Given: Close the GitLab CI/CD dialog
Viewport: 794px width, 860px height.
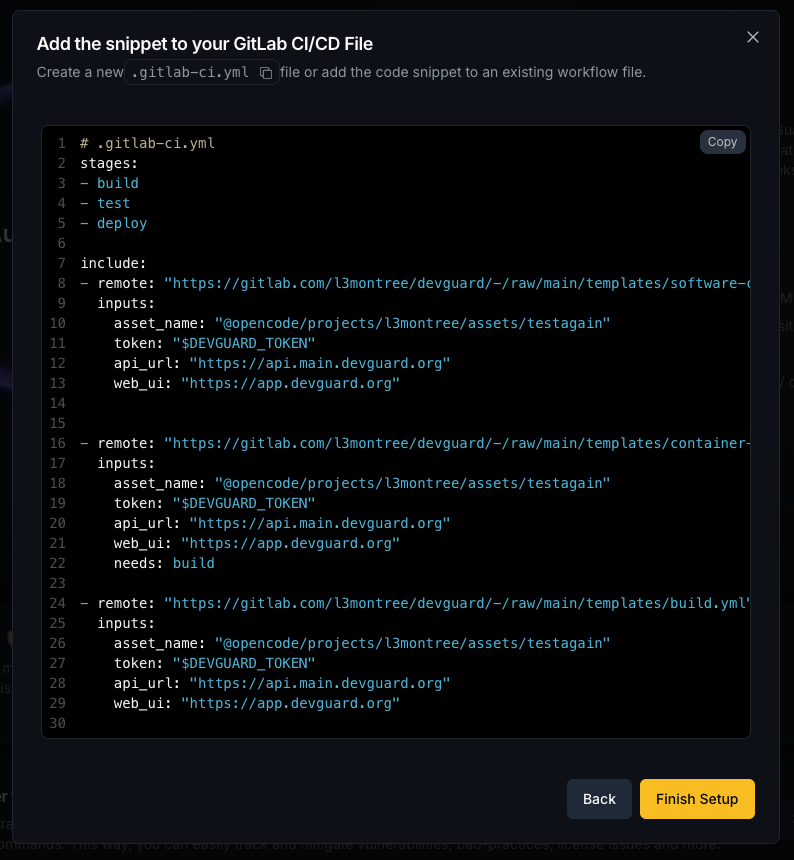Looking at the screenshot, I should pyautogui.click(x=752, y=37).
